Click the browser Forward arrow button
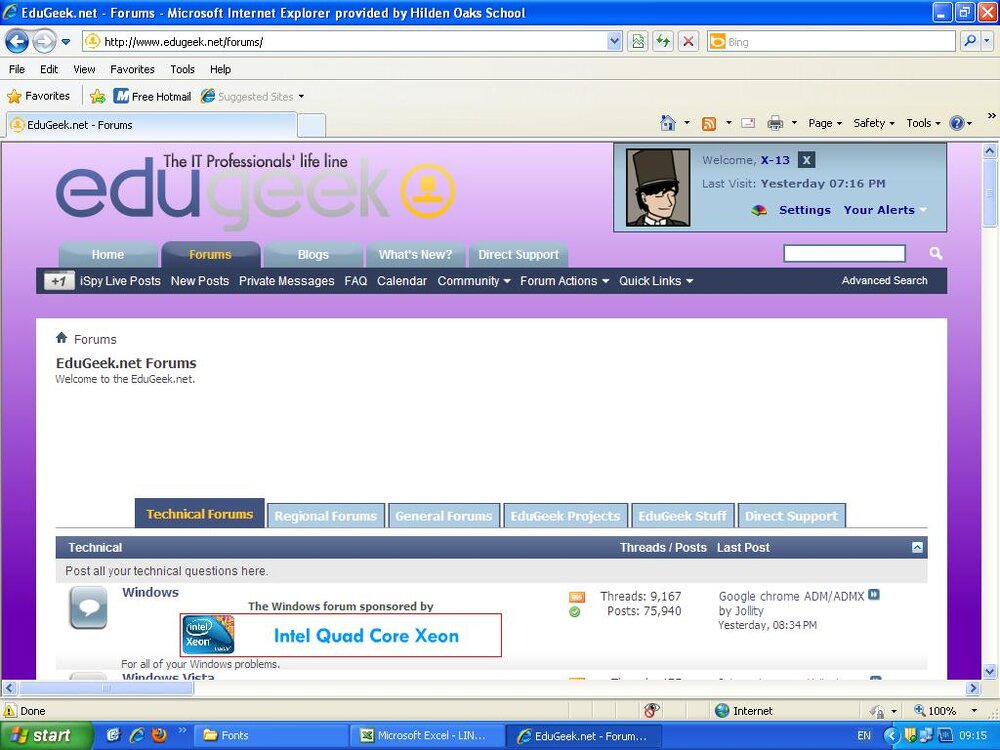The image size is (1000, 750). pyautogui.click(x=44, y=42)
